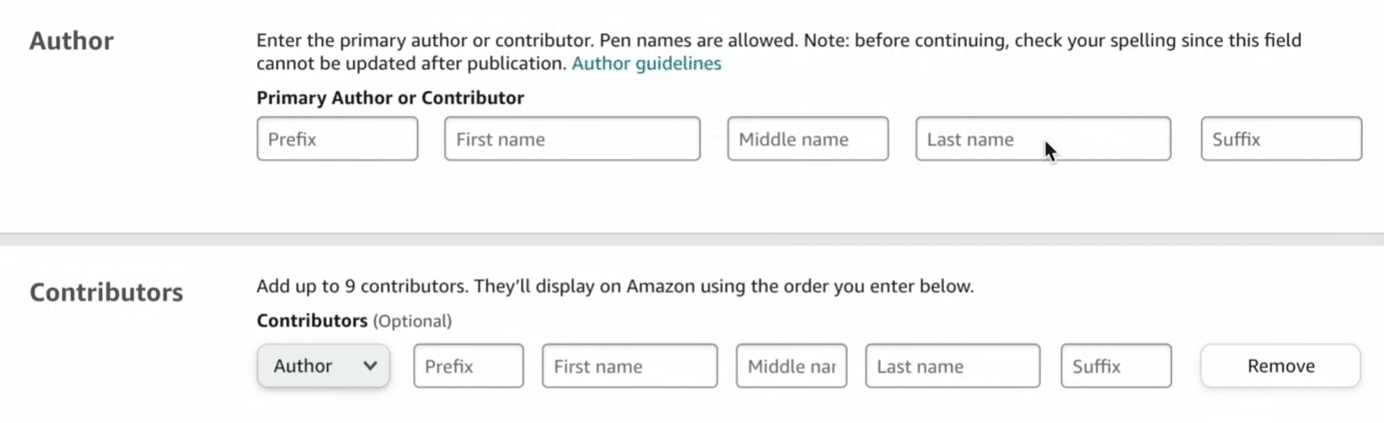1384x423 pixels.
Task: Select the primary author Middle name field
Action: coord(807,139)
